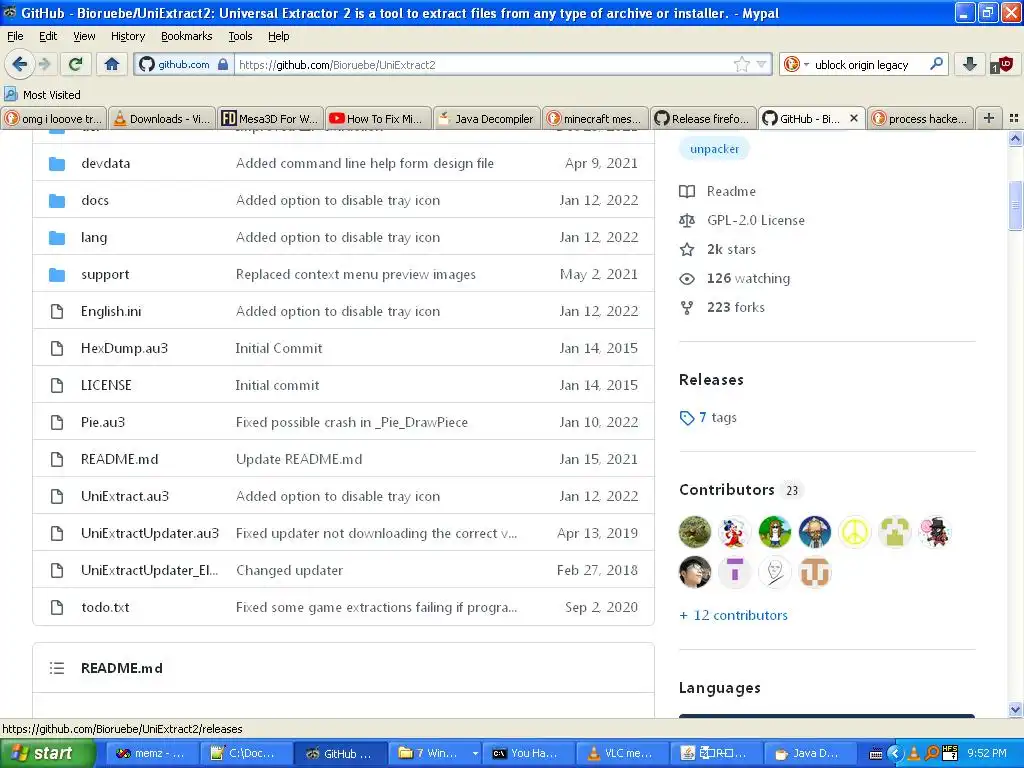Image resolution: width=1024 pixels, height=768 pixels.
Task: Bookmark this page with the star icon
Action: [x=741, y=64]
